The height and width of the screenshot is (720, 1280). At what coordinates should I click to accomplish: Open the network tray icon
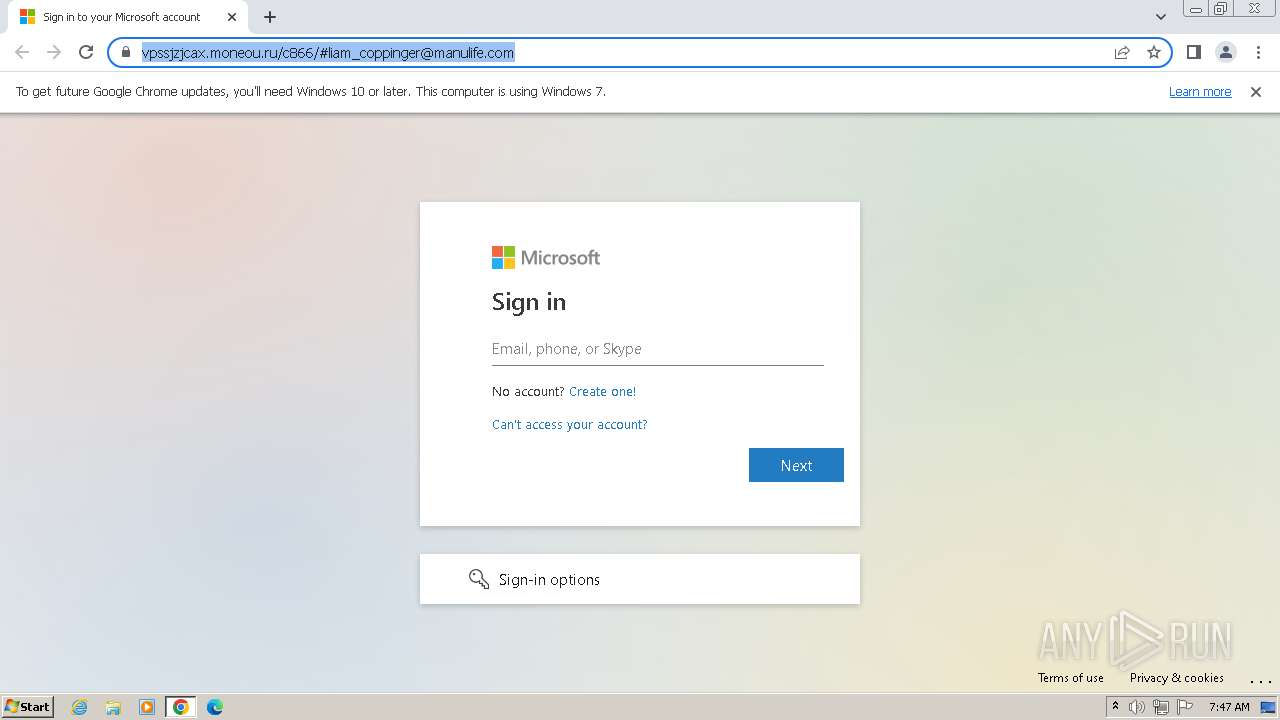(x=1161, y=707)
